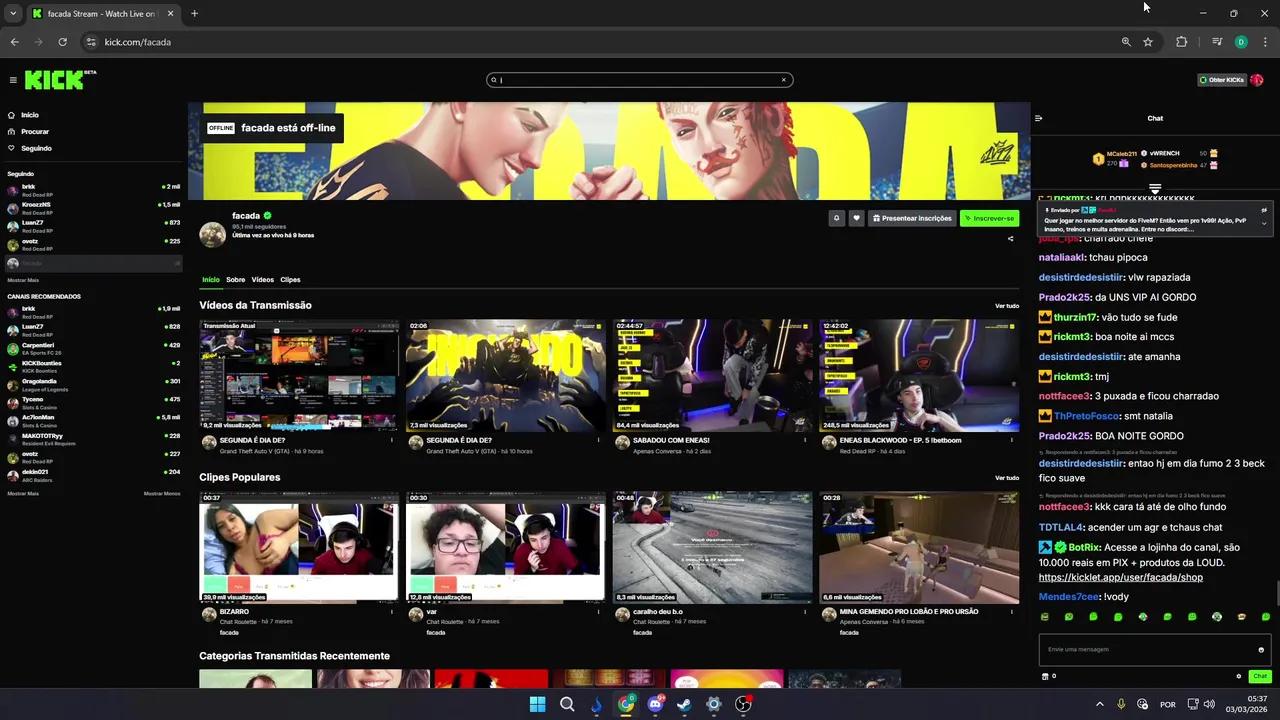The height and width of the screenshot is (720, 1280).
Task: Click the green Chat send button
Action: (1260, 676)
